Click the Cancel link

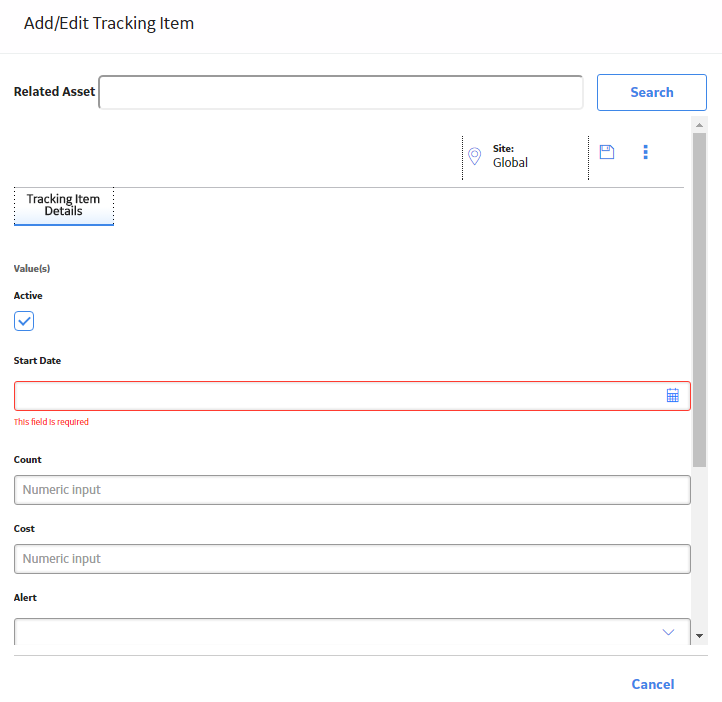point(652,684)
